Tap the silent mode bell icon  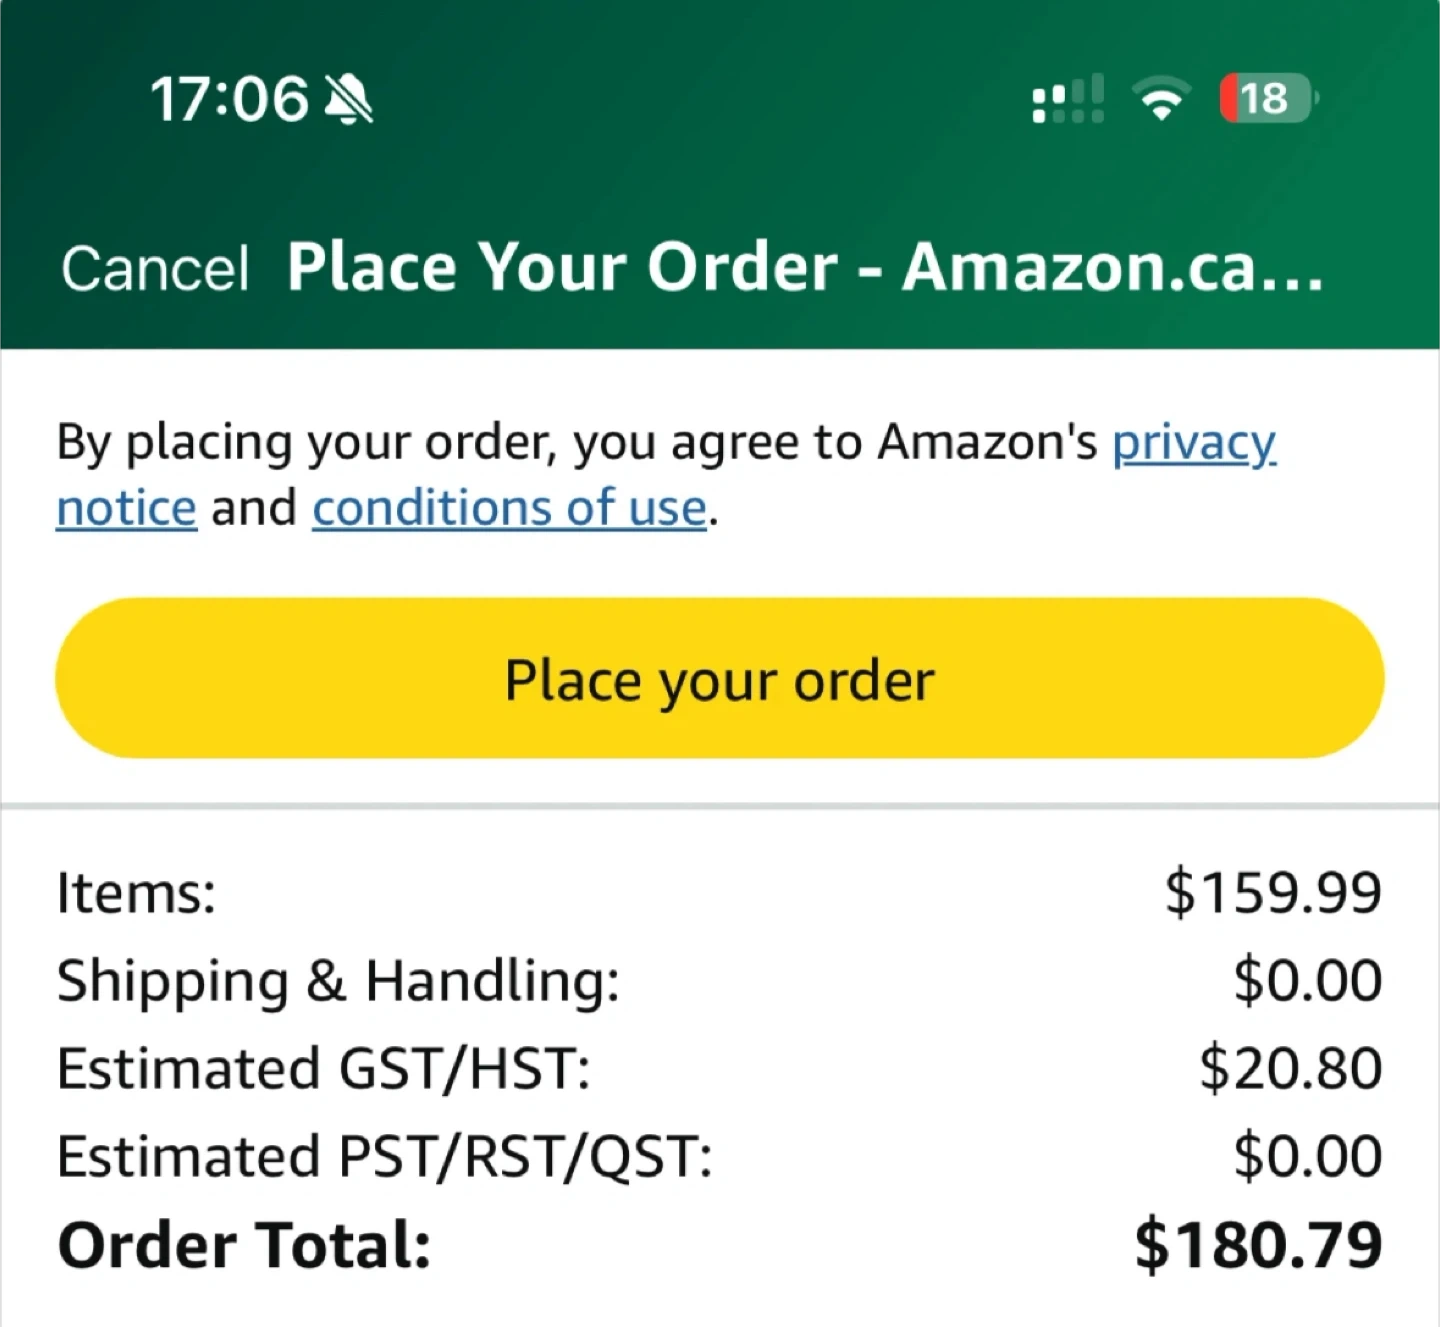(349, 100)
